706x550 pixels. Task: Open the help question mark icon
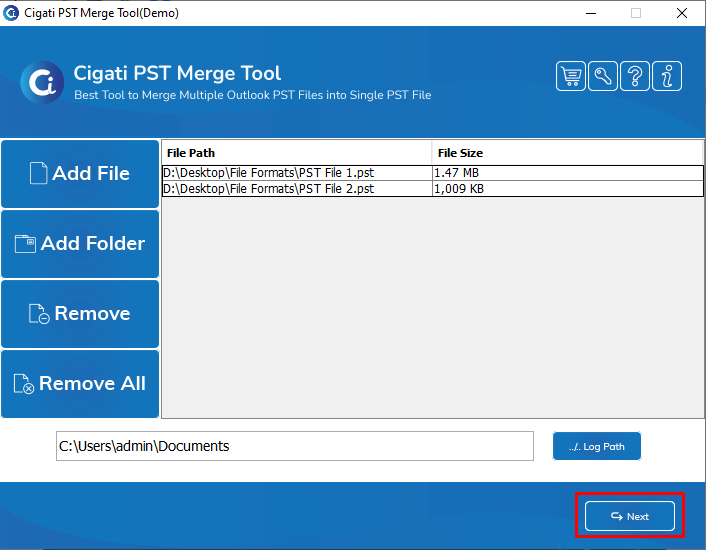(x=634, y=76)
